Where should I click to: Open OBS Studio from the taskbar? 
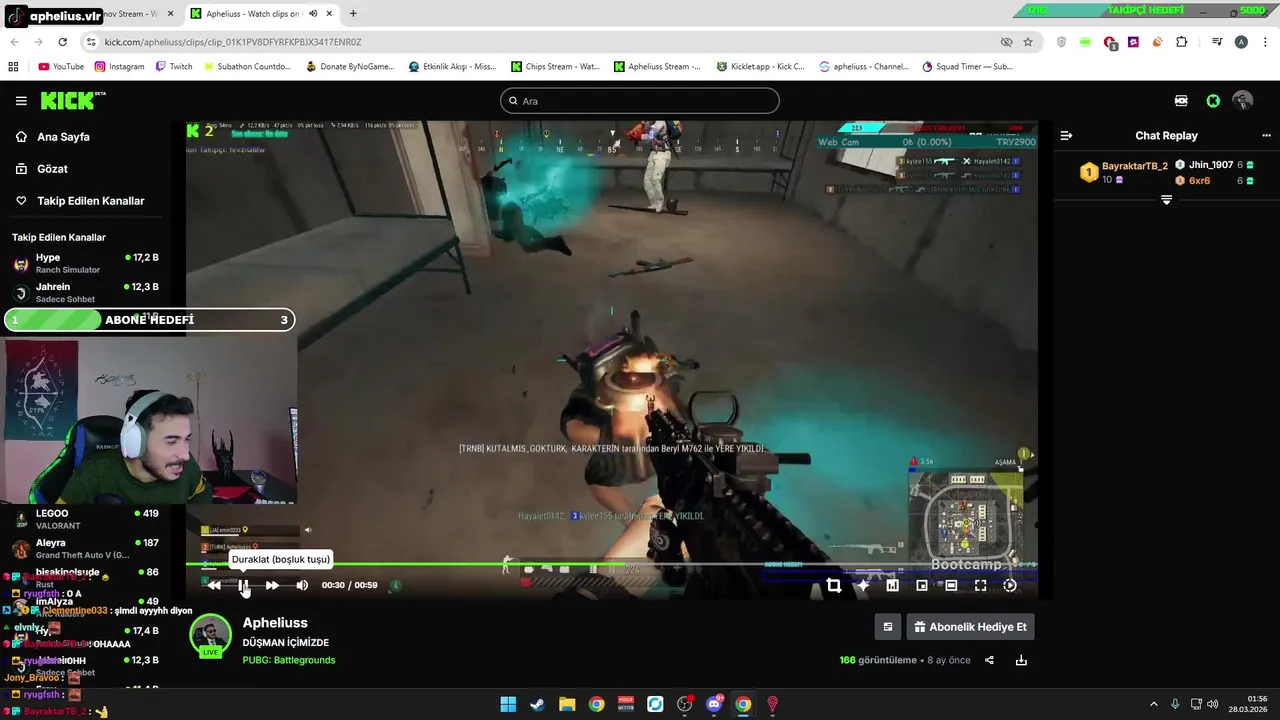pos(685,704)
